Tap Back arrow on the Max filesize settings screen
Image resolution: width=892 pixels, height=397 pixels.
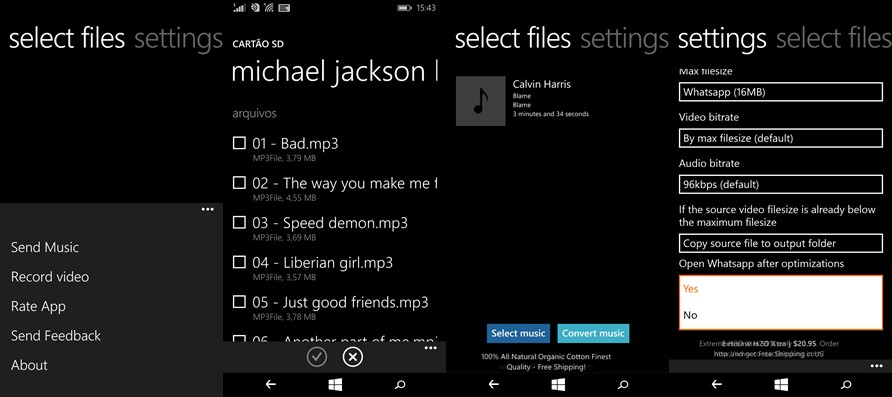717,384
